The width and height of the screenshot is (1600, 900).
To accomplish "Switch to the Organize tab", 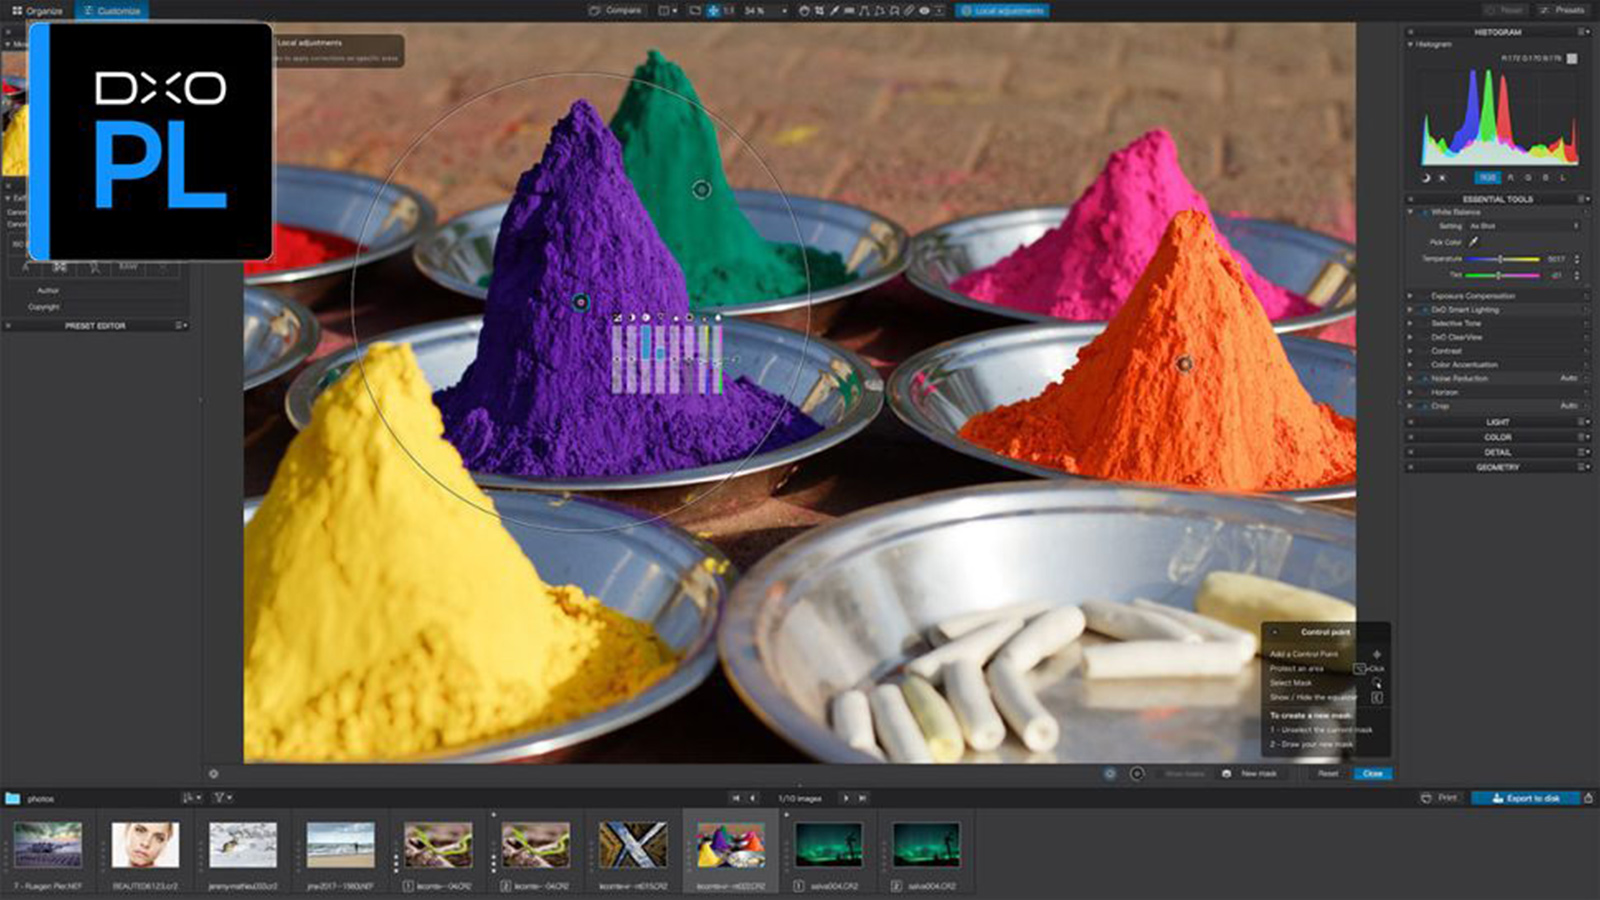I will (37, 10).
